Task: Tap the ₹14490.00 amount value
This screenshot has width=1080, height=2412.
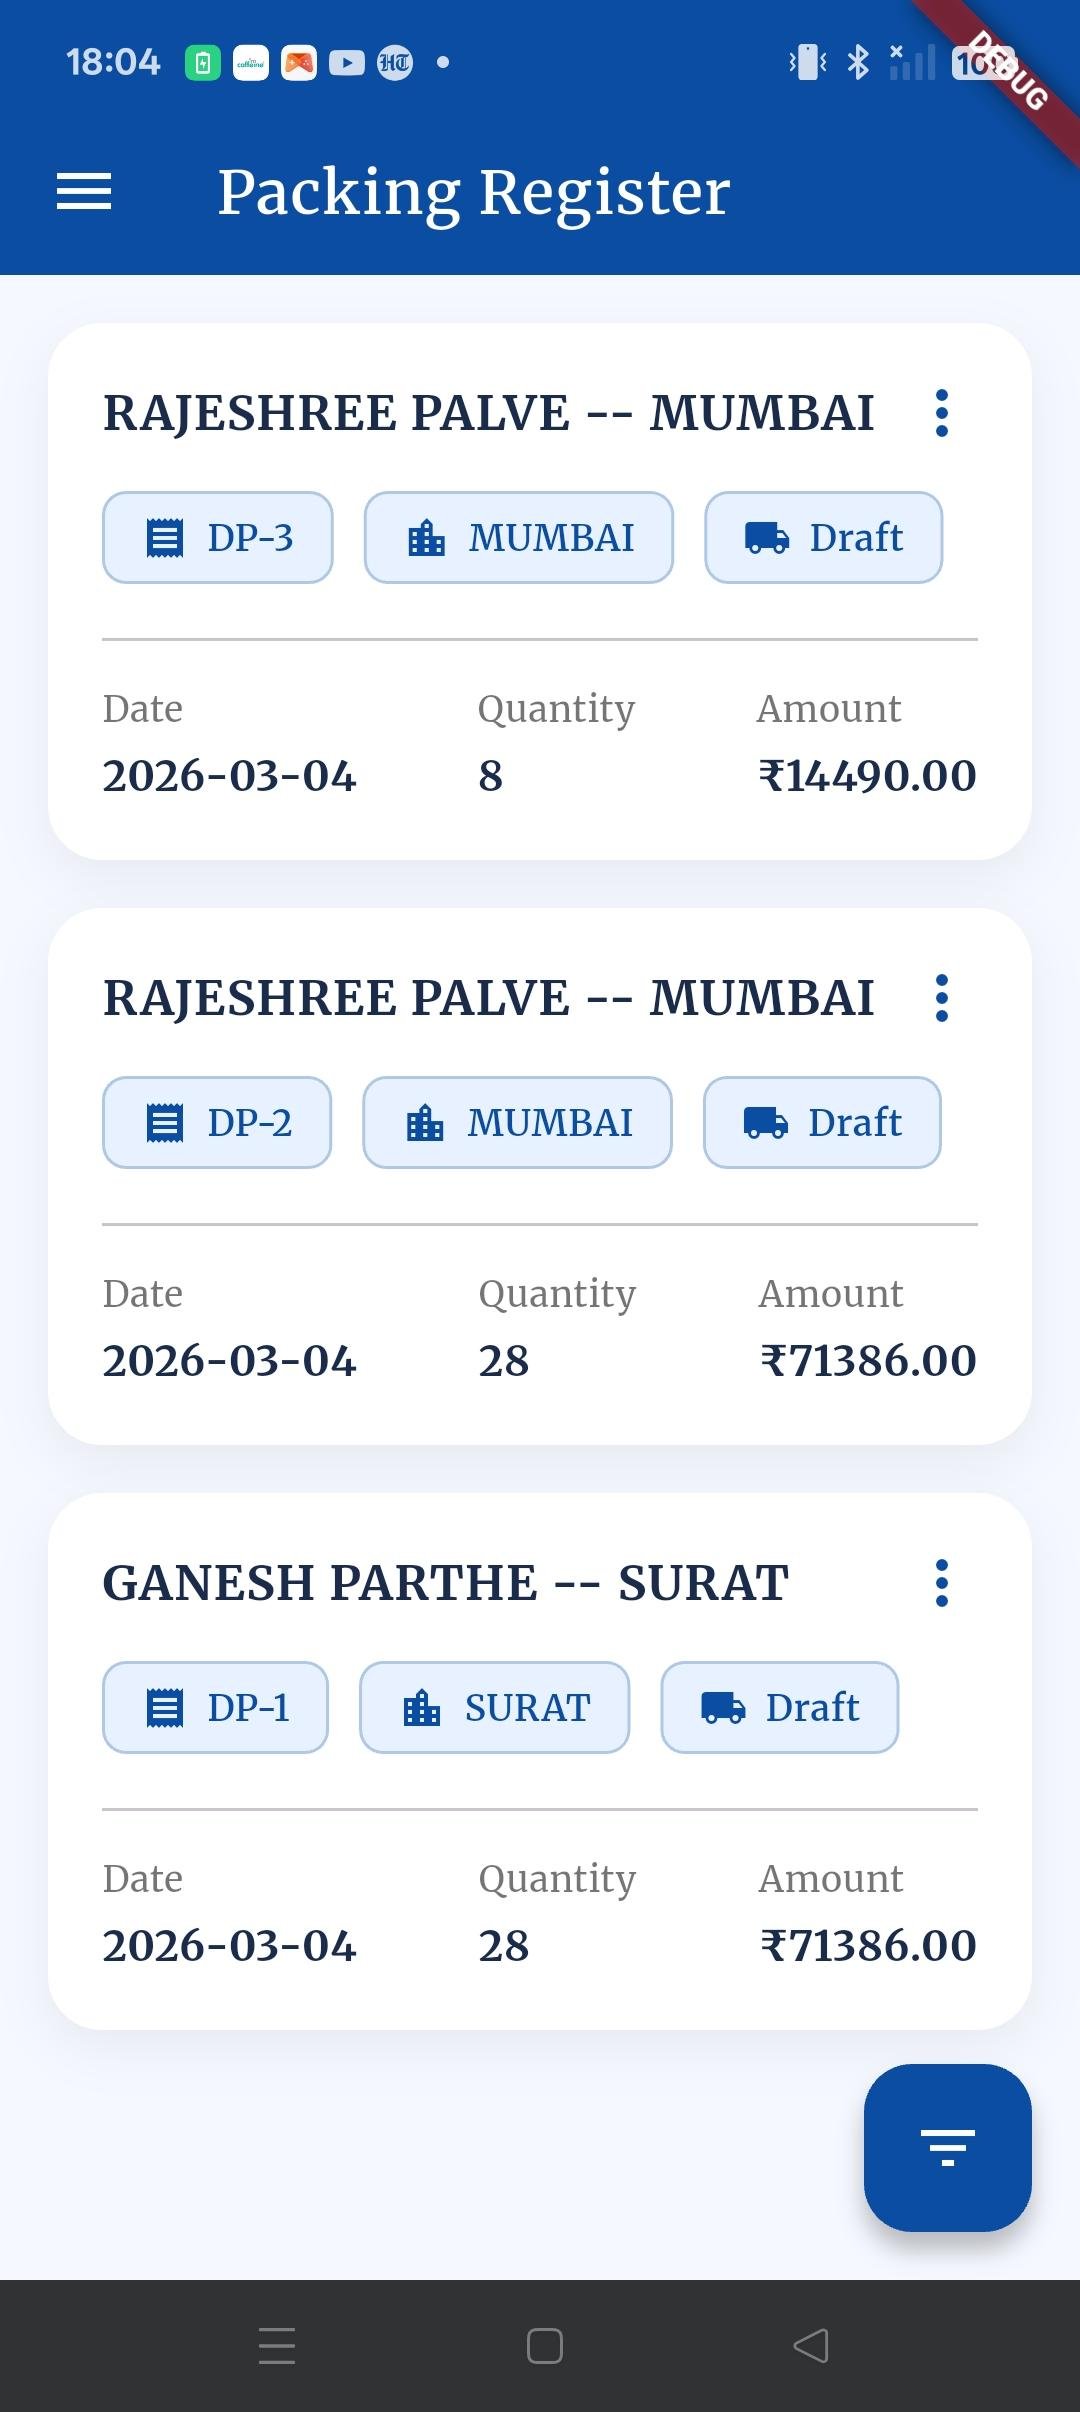Action: pyautogui.click(x=867, y=776)
